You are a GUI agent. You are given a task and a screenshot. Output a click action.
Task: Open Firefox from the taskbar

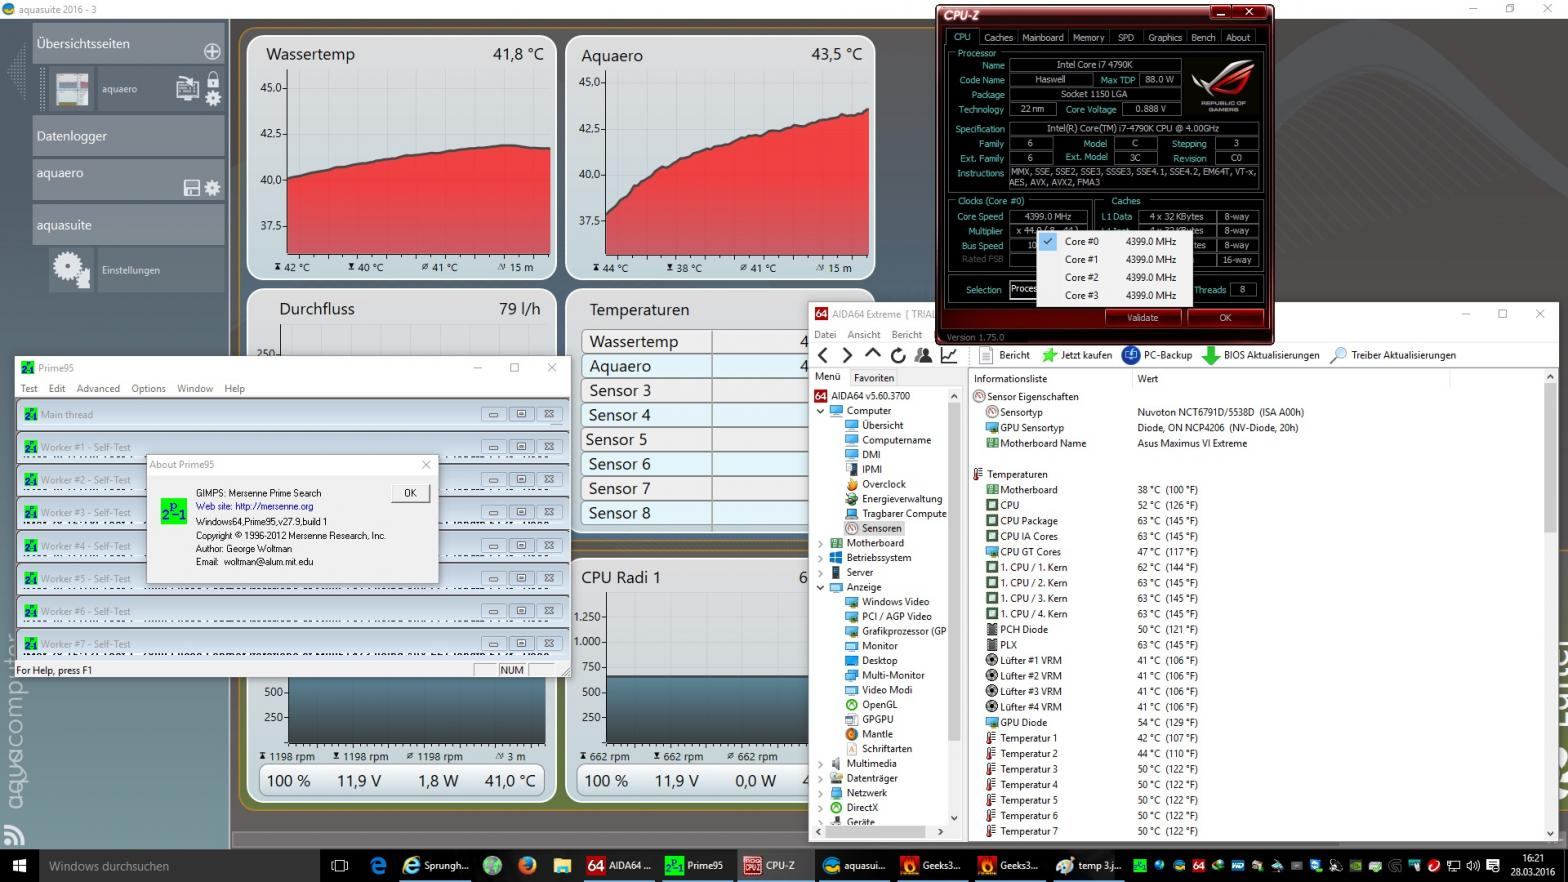click(527, 866)
